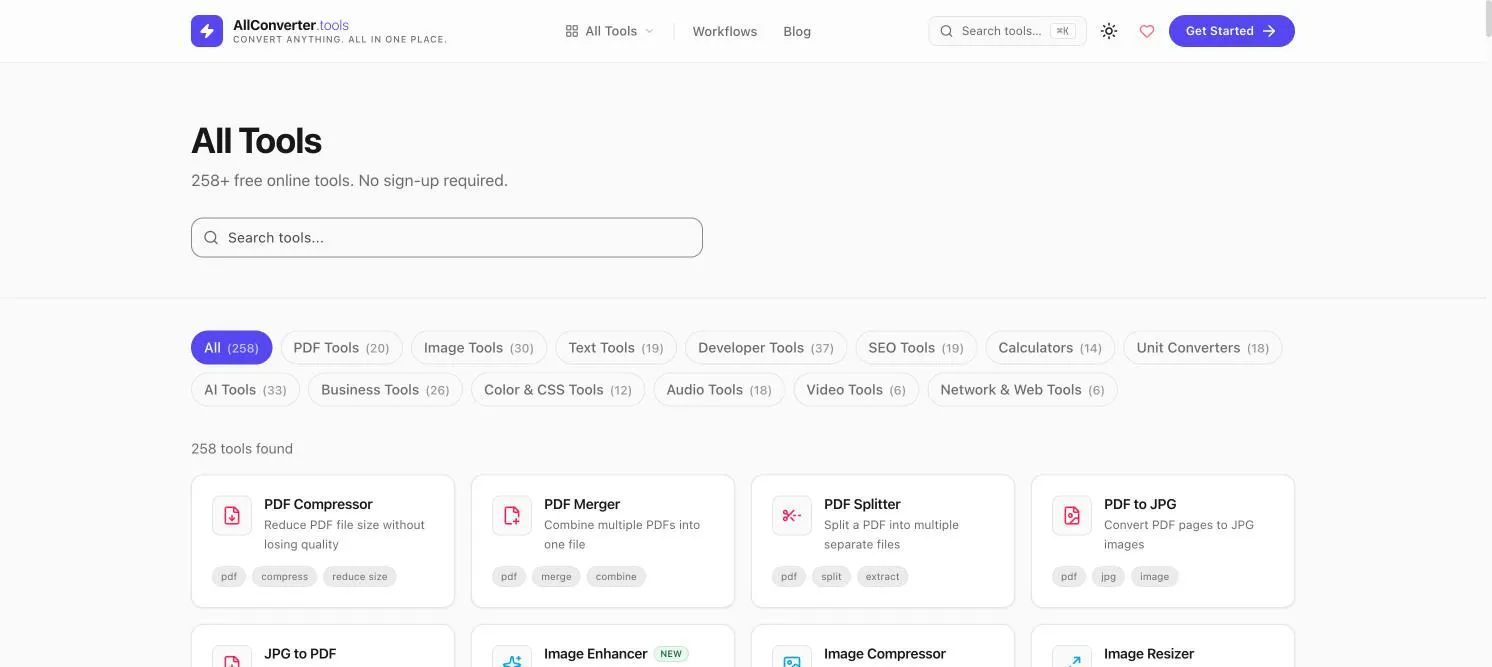
Task: Click the AllConverter lightning bolt logo
Action: (x=207, y=31)
